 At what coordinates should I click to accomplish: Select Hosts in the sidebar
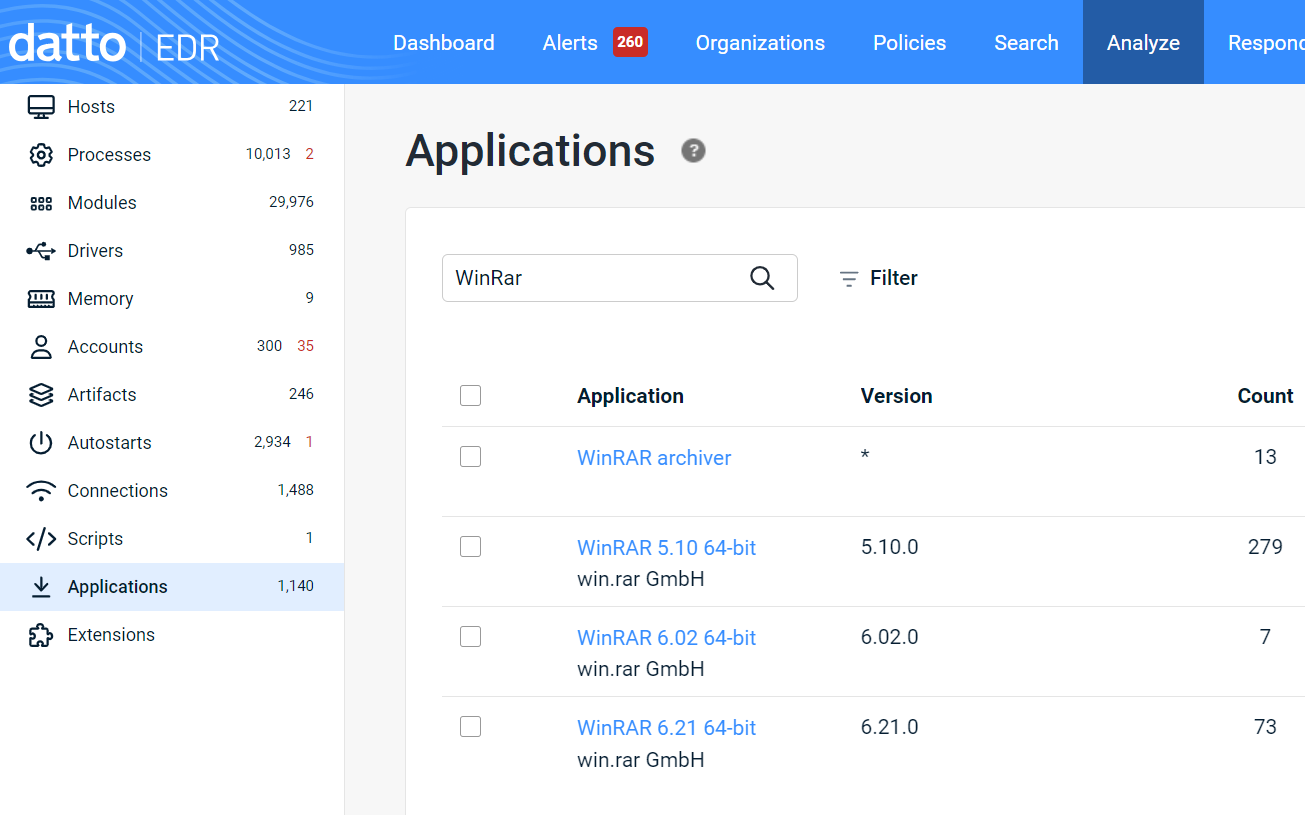(172, 107)
